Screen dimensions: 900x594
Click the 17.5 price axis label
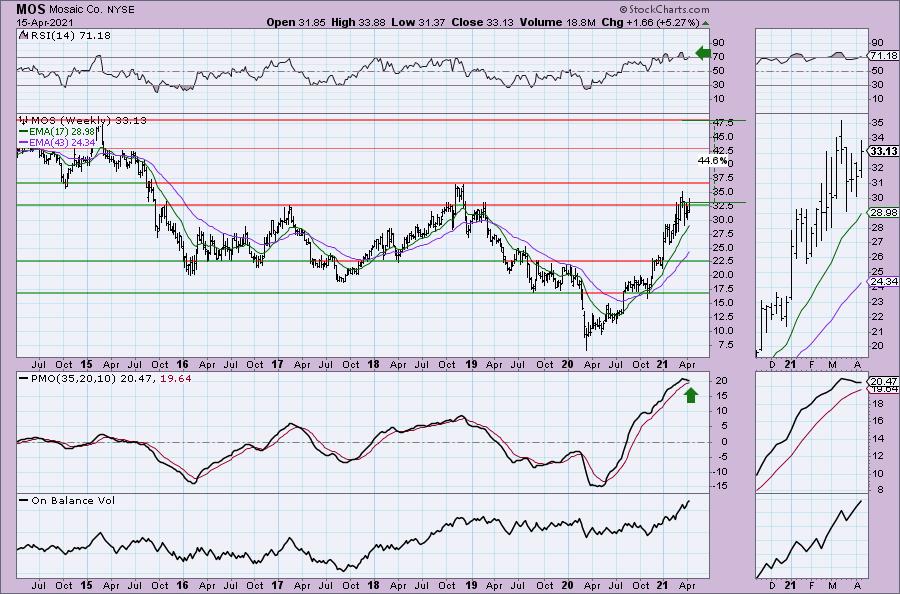(723, 289)
